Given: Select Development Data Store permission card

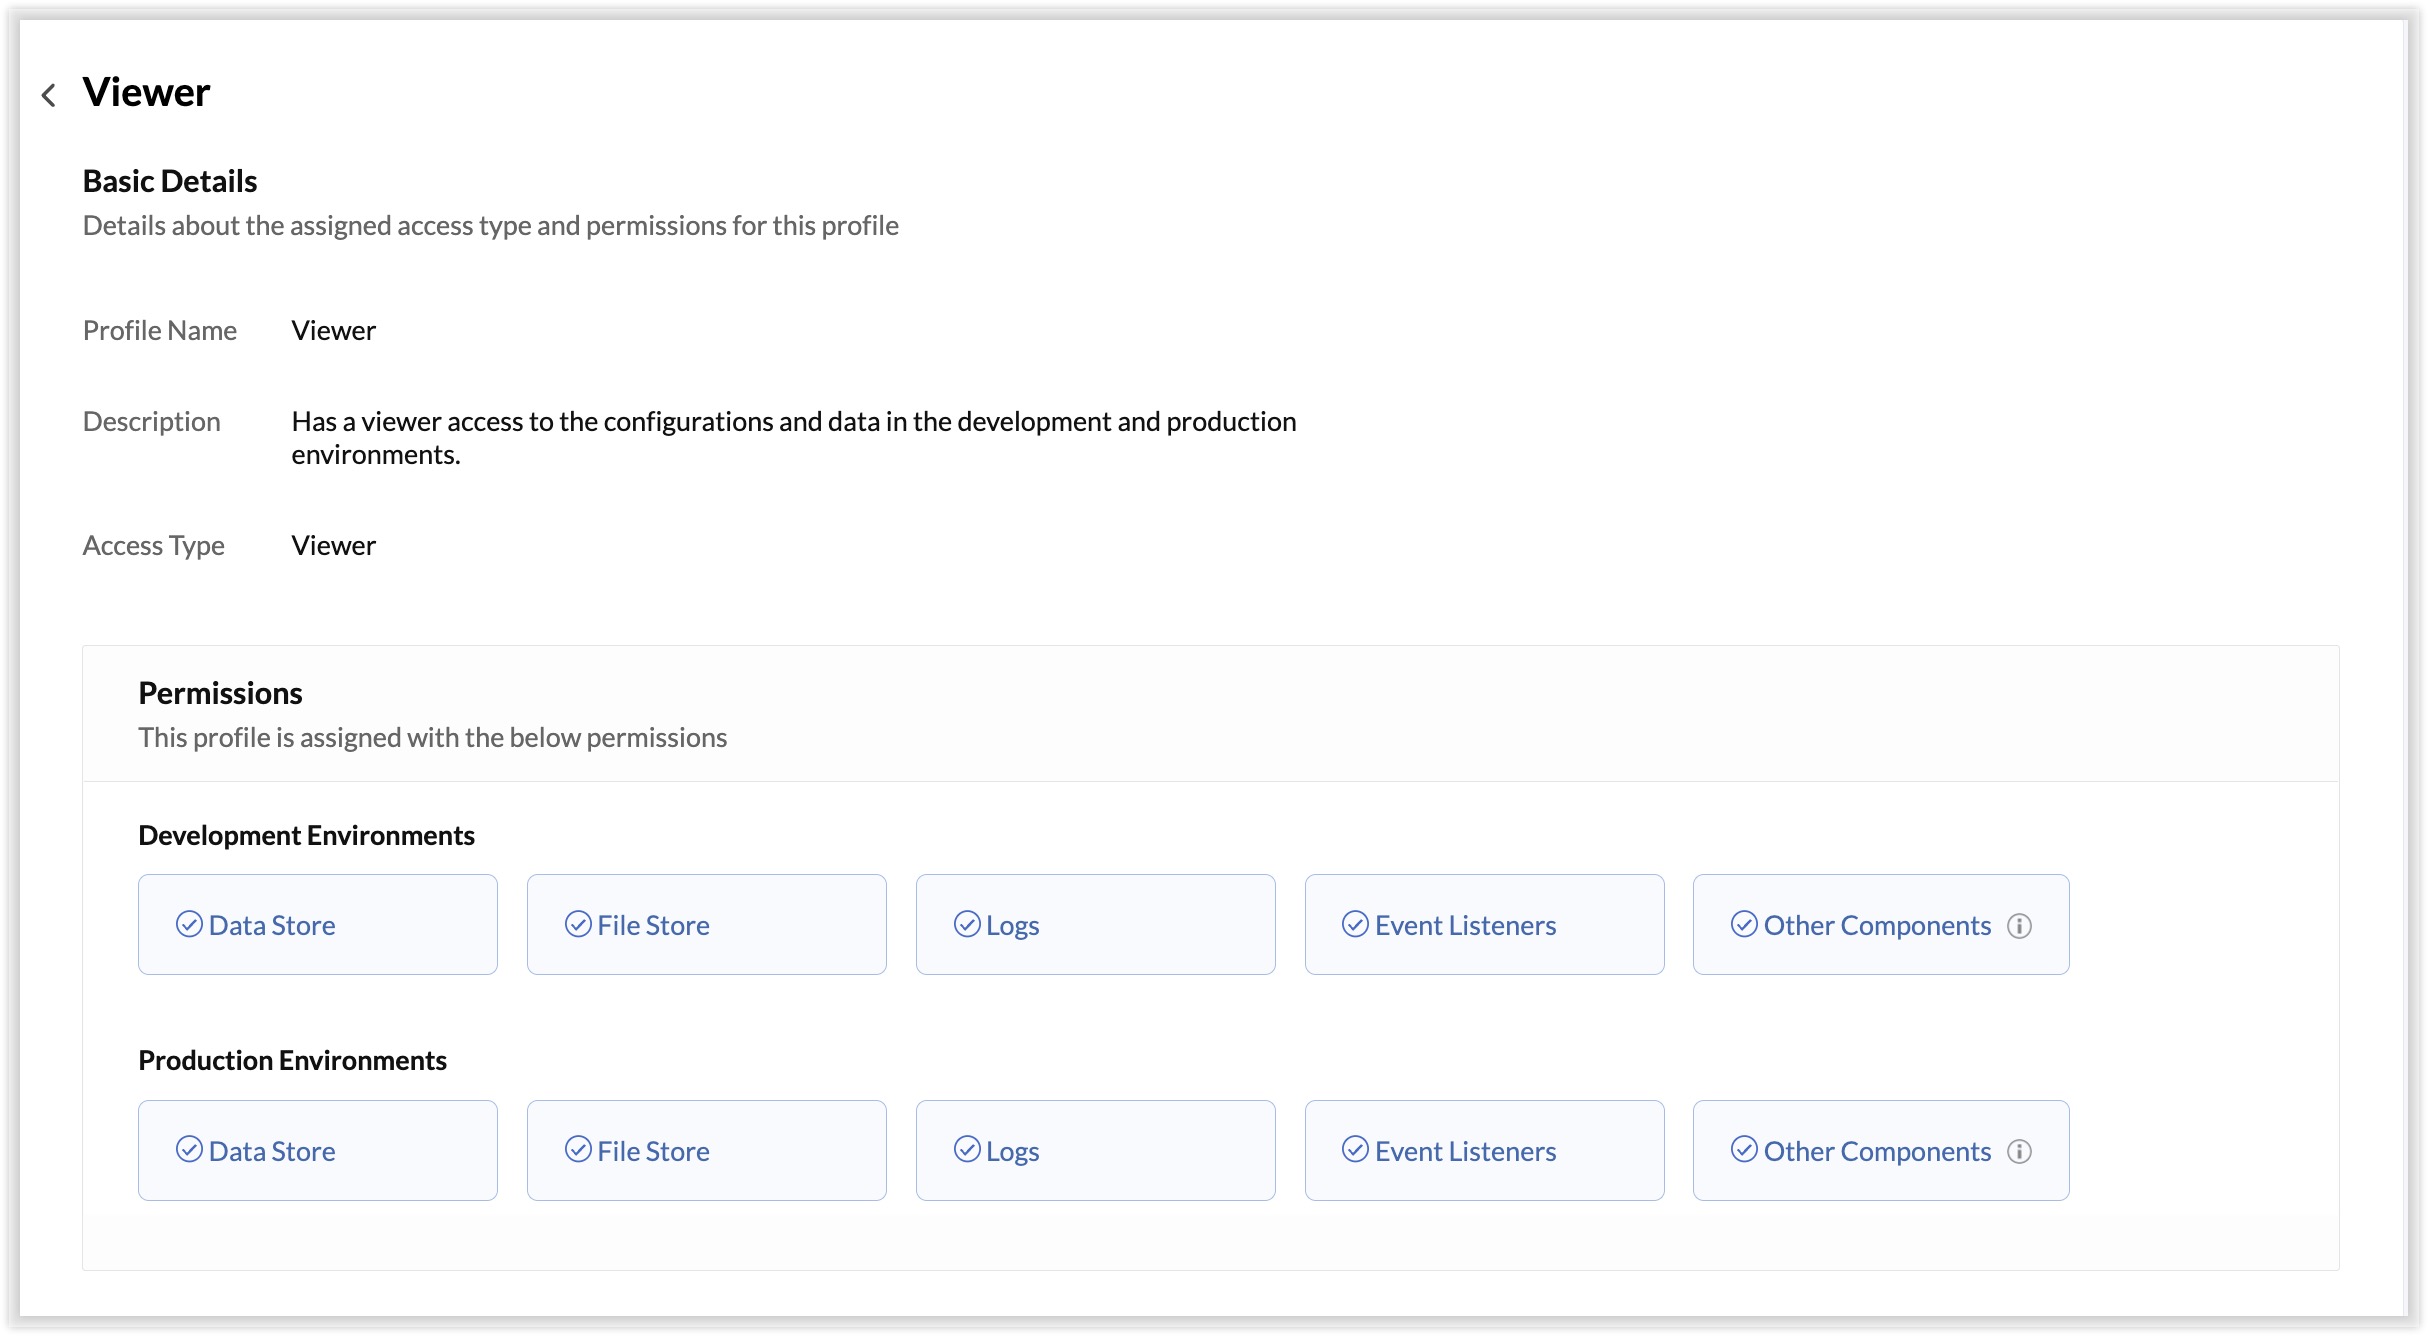Looking at the screenshot, I should tap(318, 925).
